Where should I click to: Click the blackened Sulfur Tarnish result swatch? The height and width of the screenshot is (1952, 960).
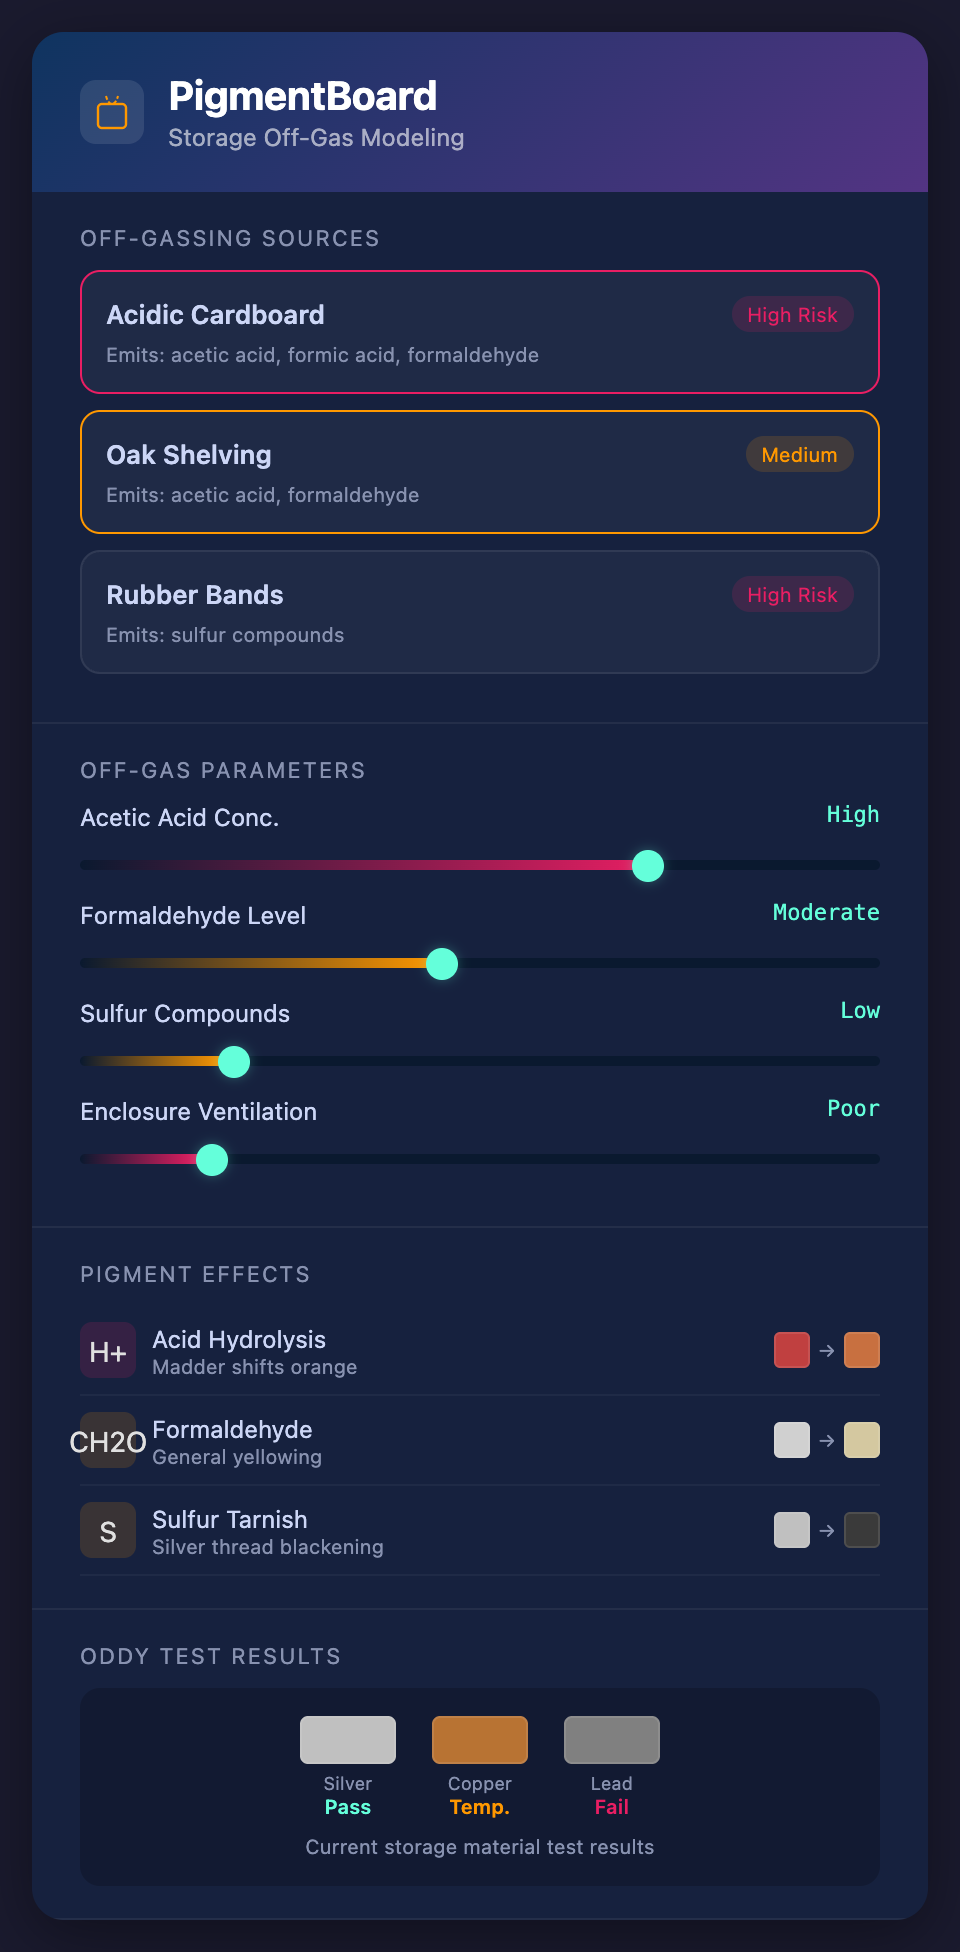click(x=862, y=1530)
